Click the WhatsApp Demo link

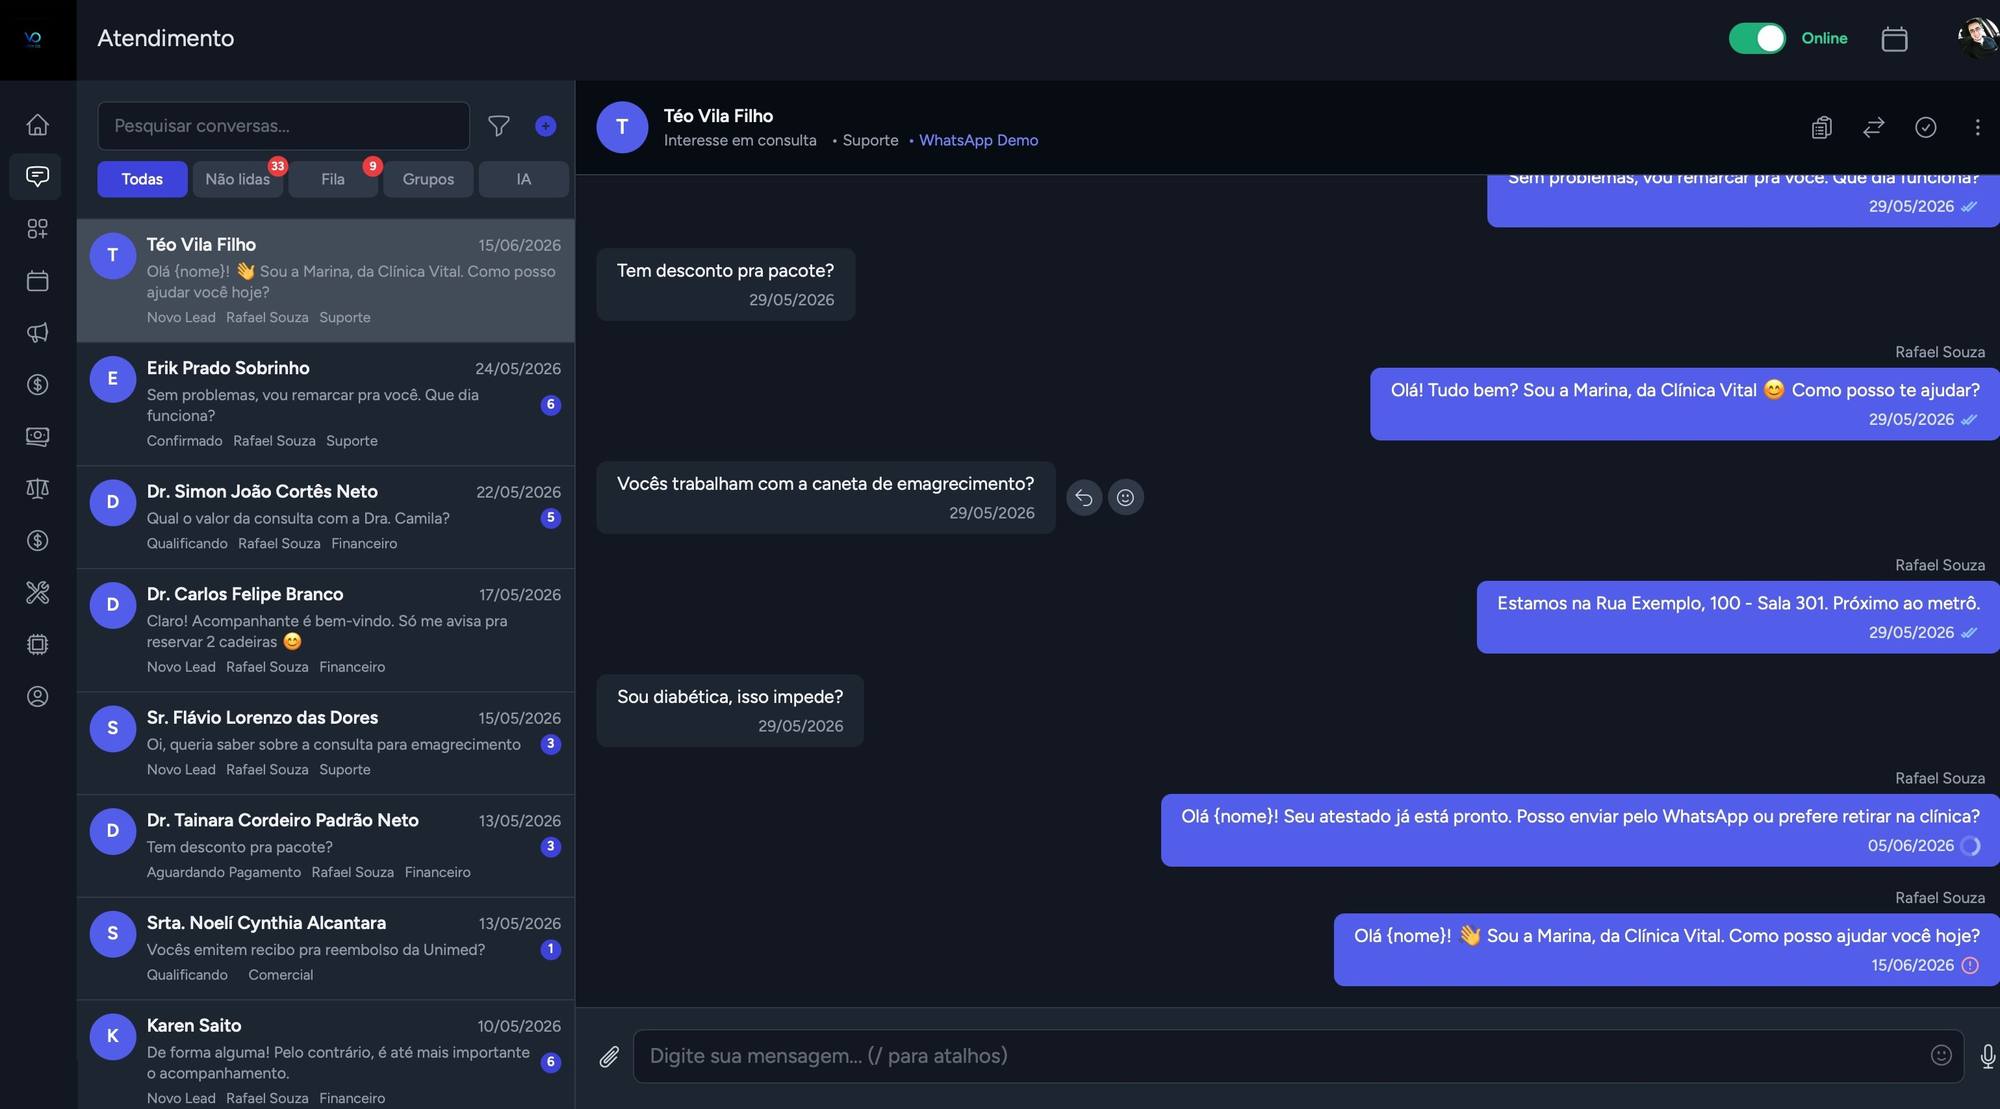tap(978, 141)
